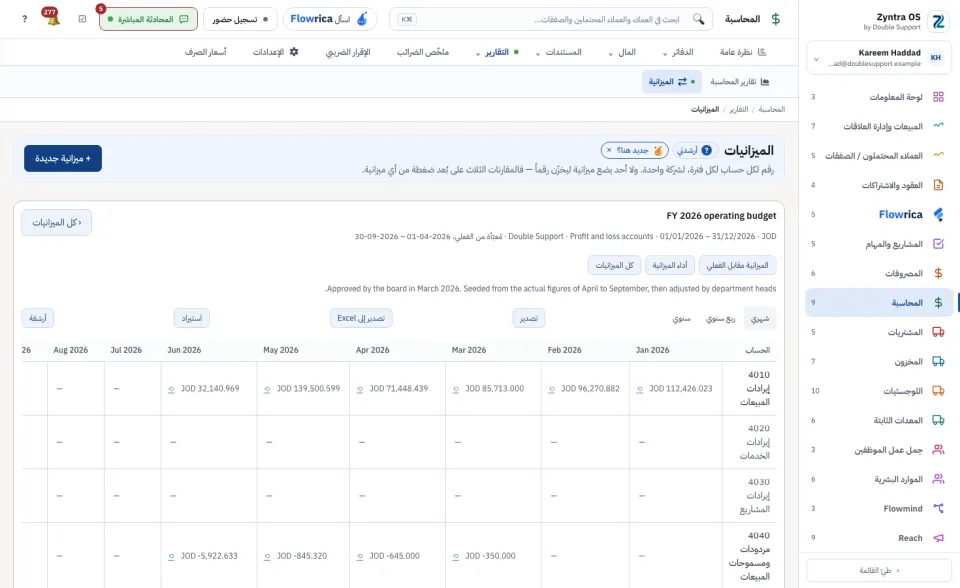This screenshot has width=960, height=588.
Task: Click the Mar 2026 4040 cell info icon
Action: [456, 557]
